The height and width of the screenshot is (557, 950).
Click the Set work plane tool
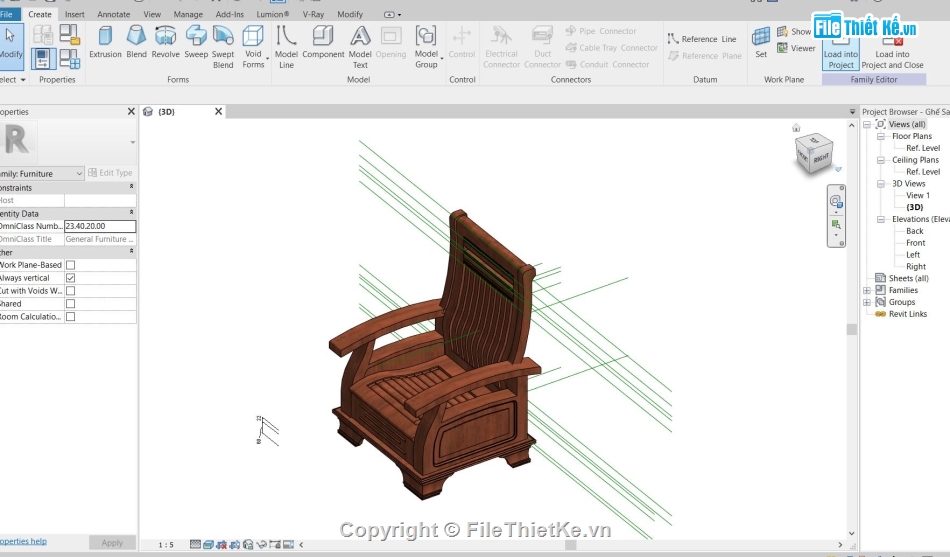pos(761,42)
